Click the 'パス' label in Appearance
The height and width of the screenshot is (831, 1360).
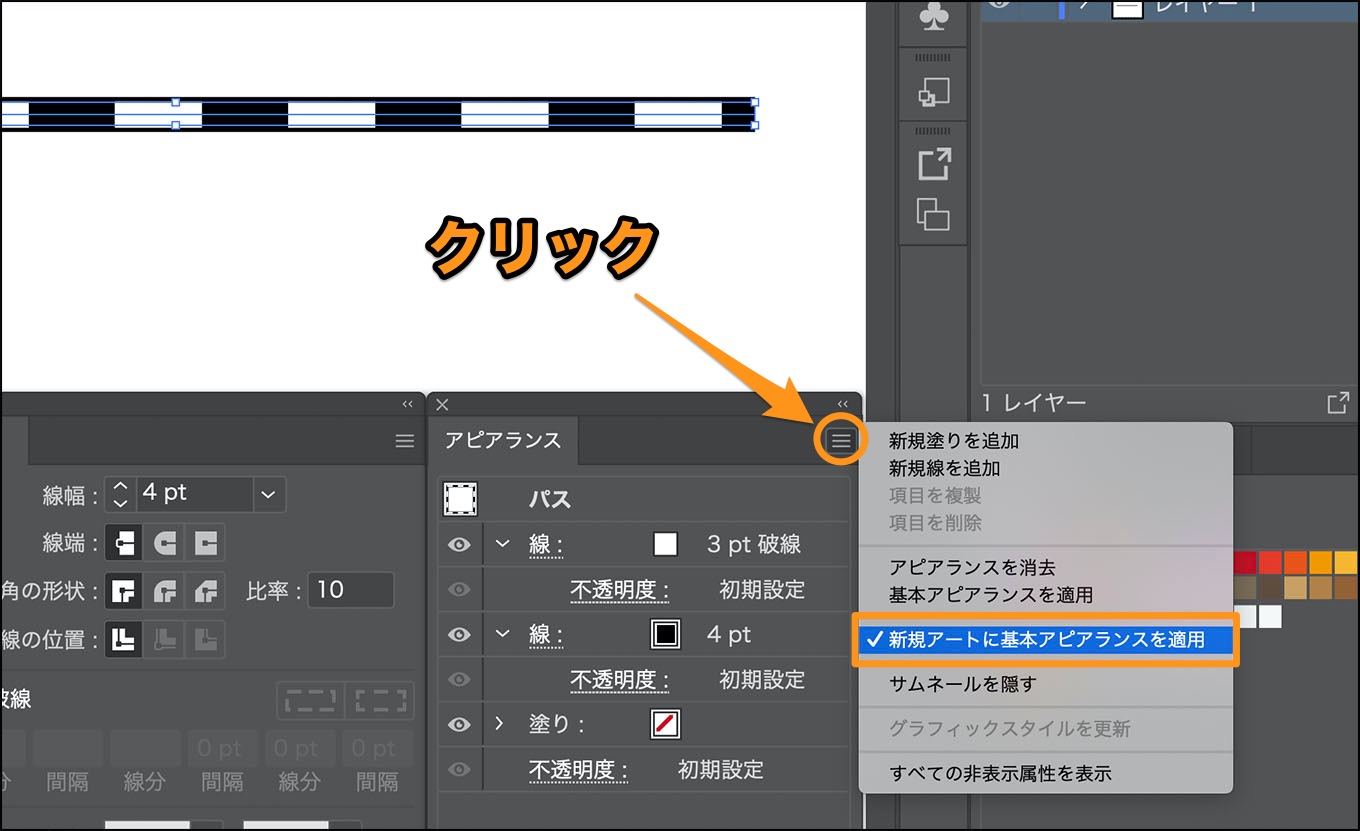click(549, 498)
